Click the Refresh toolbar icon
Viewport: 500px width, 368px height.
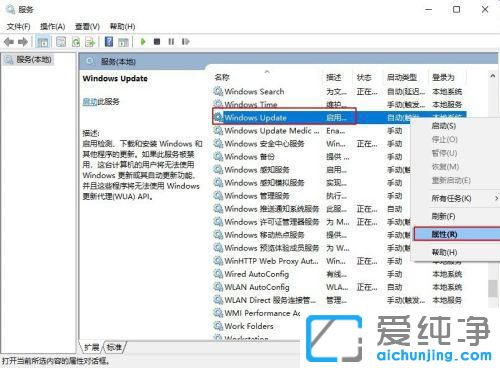coord(76,42)
